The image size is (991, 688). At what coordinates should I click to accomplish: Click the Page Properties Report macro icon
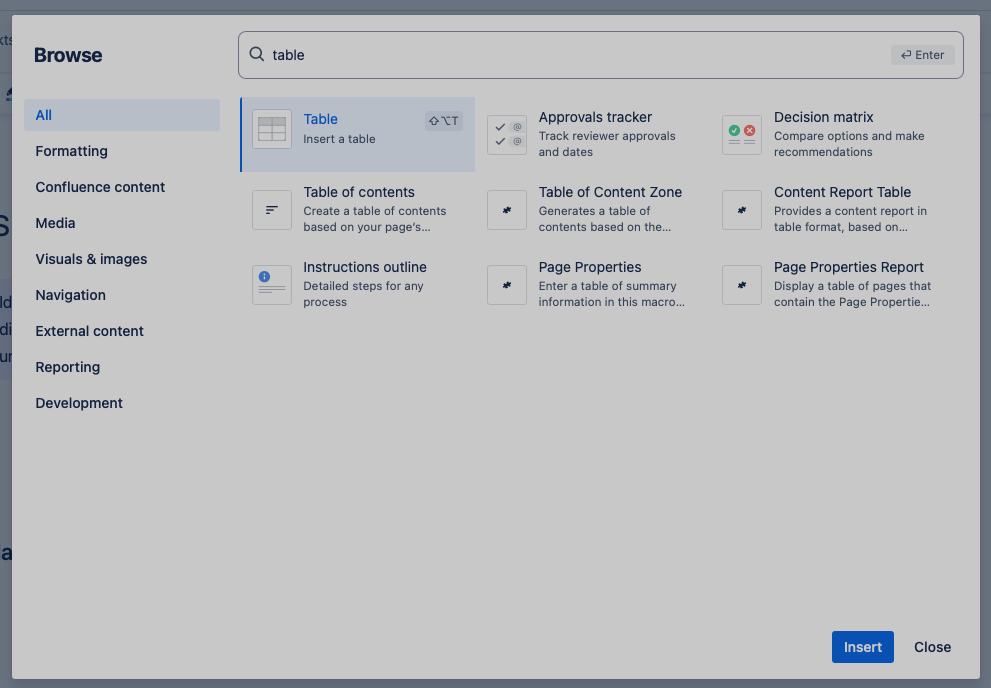click(x=742, y=285)
